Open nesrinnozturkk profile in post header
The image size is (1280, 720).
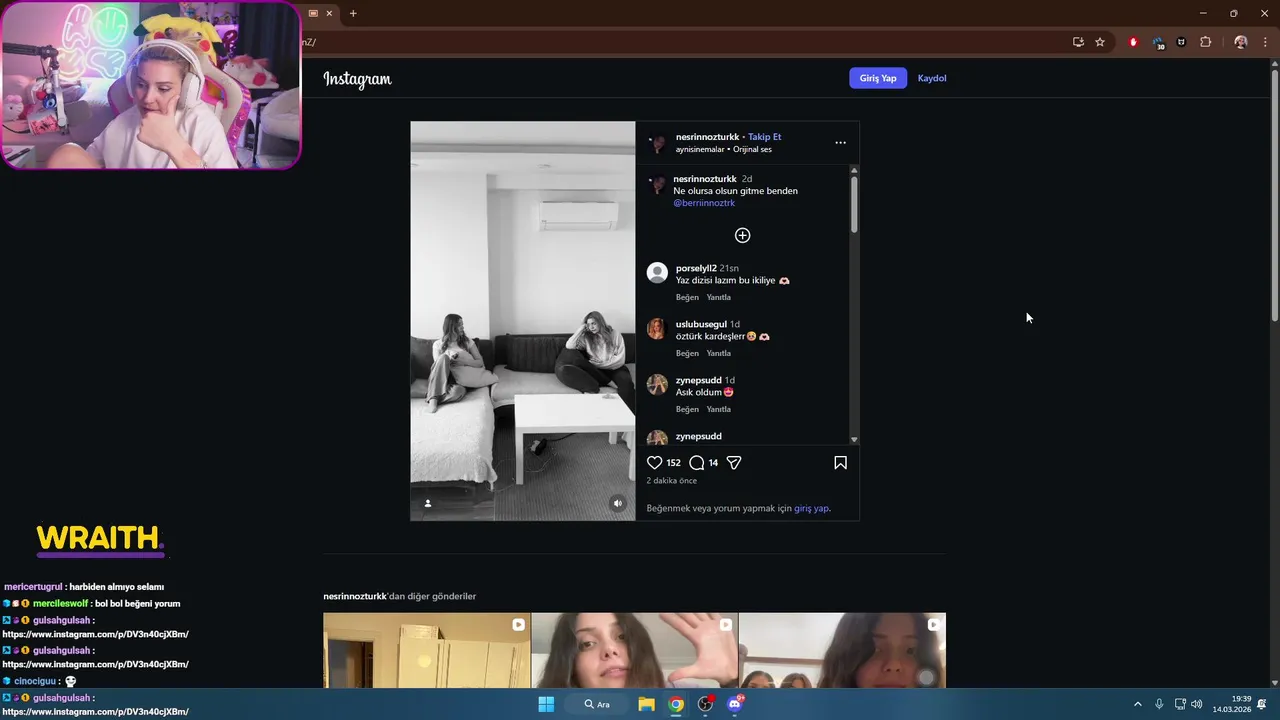pos(707,137)
